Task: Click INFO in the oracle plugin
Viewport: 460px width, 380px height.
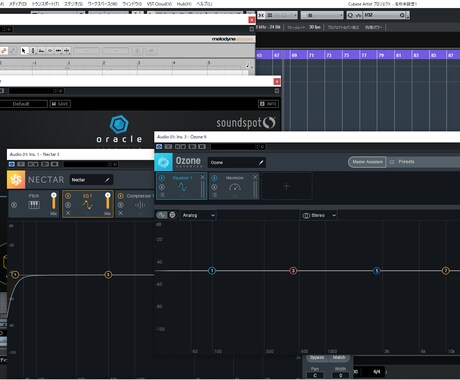Action: pos(268,104)
